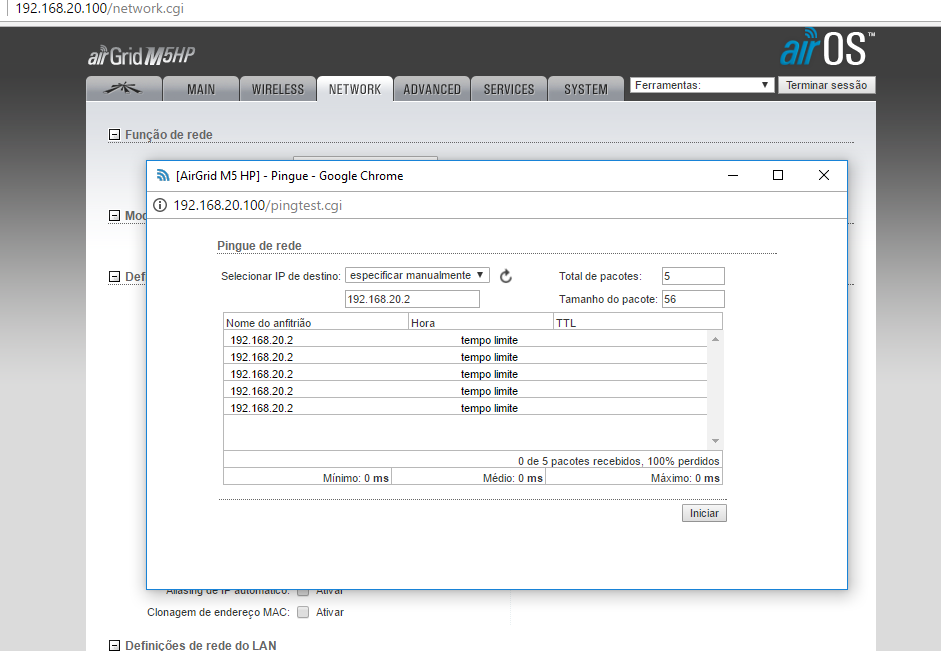Viewport: 941px width, 651px height.
Task: Click the Iniciar button
Action: pyautogui.click(x=704, y=513)
